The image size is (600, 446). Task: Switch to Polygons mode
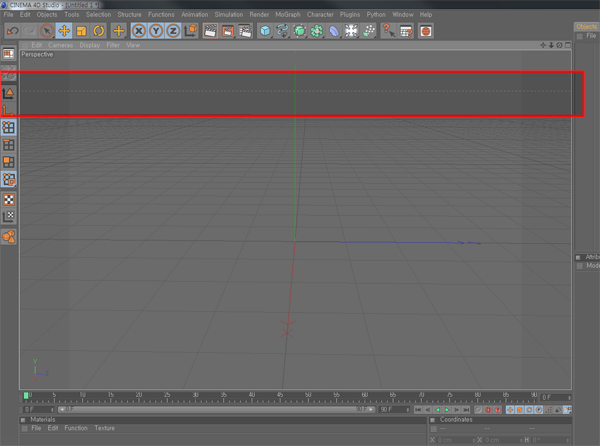(8, 162)
